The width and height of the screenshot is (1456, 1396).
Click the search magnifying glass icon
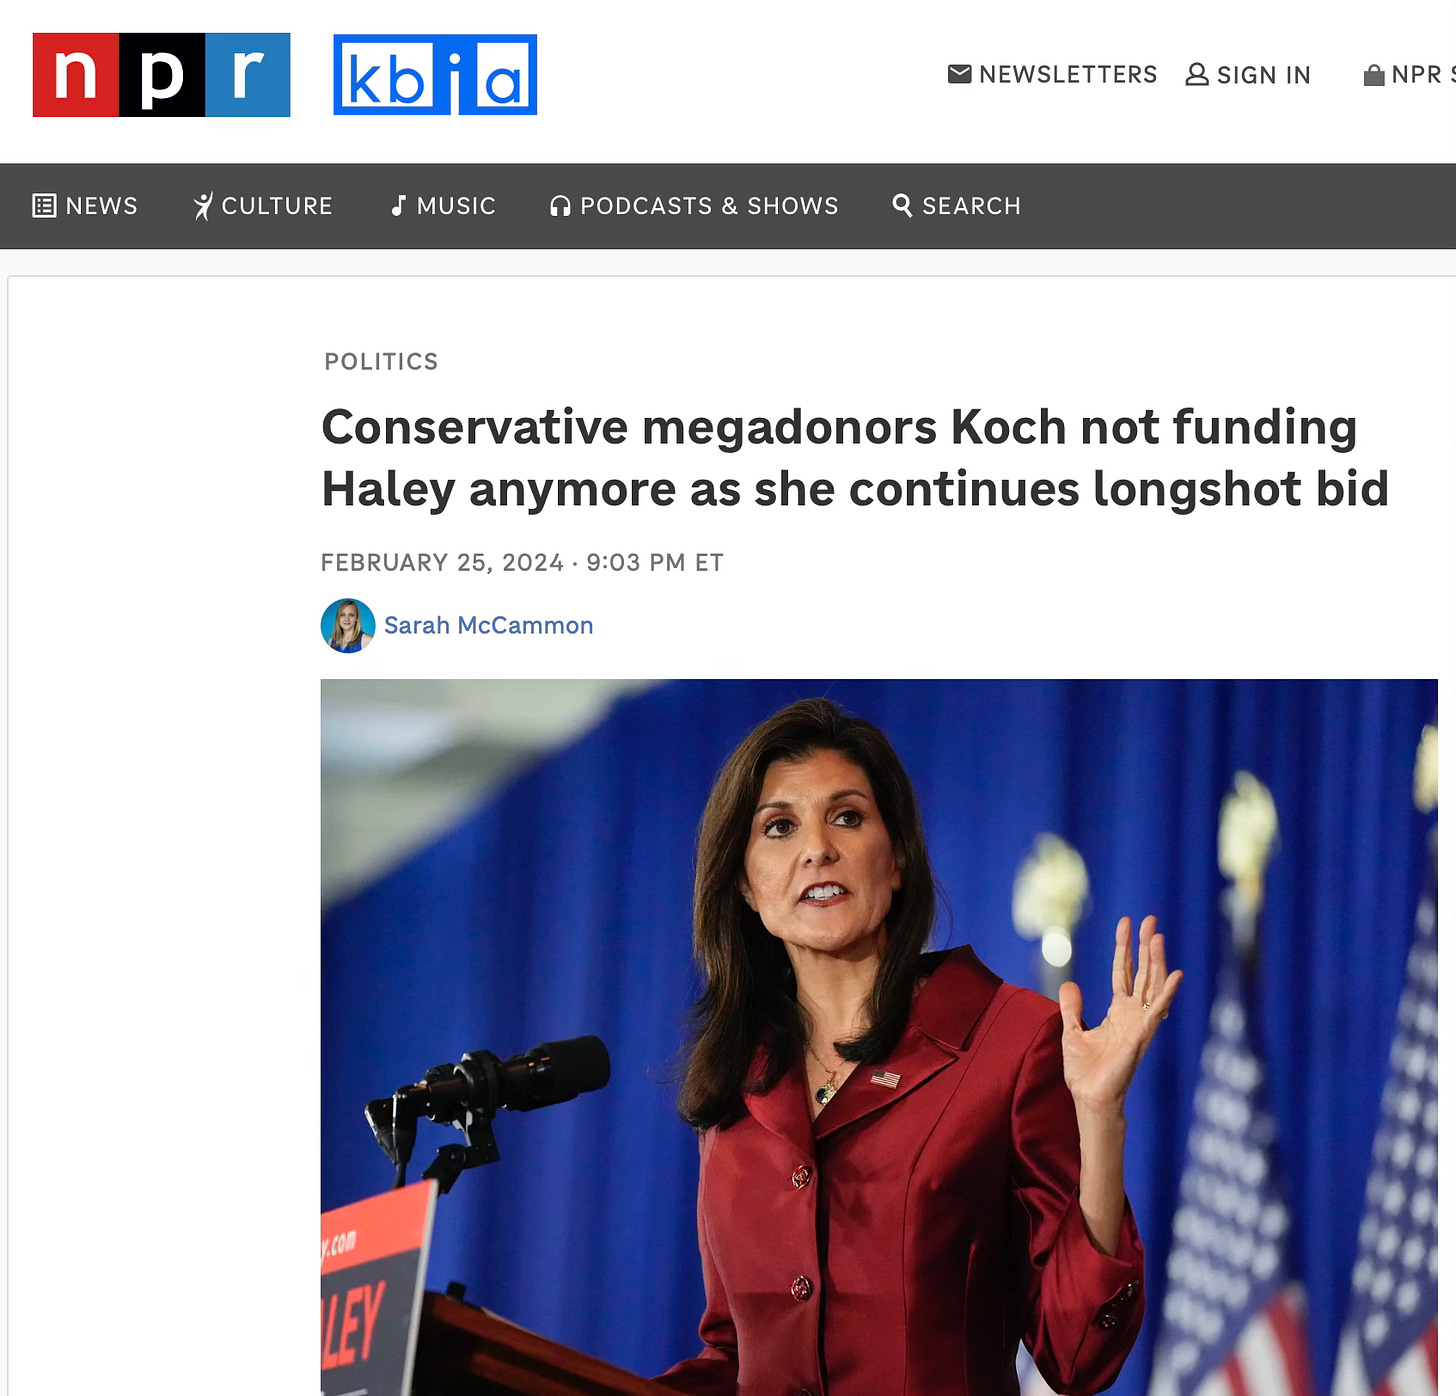902,205
